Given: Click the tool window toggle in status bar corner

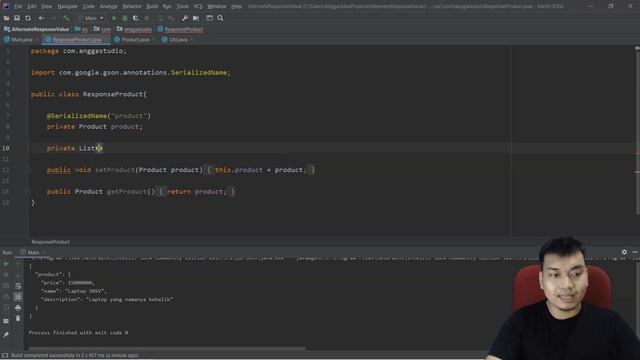Looking at the screenshot, I should [5, 356].
